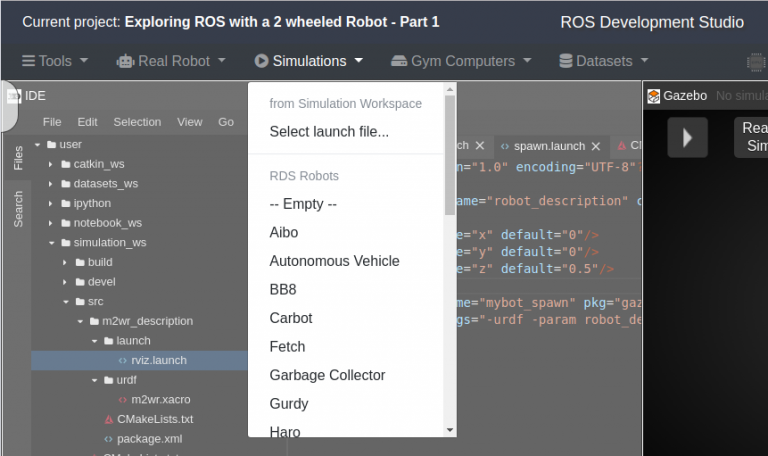
Task: Click the dropdown scrollbar thumb
Action: (450, 155)
